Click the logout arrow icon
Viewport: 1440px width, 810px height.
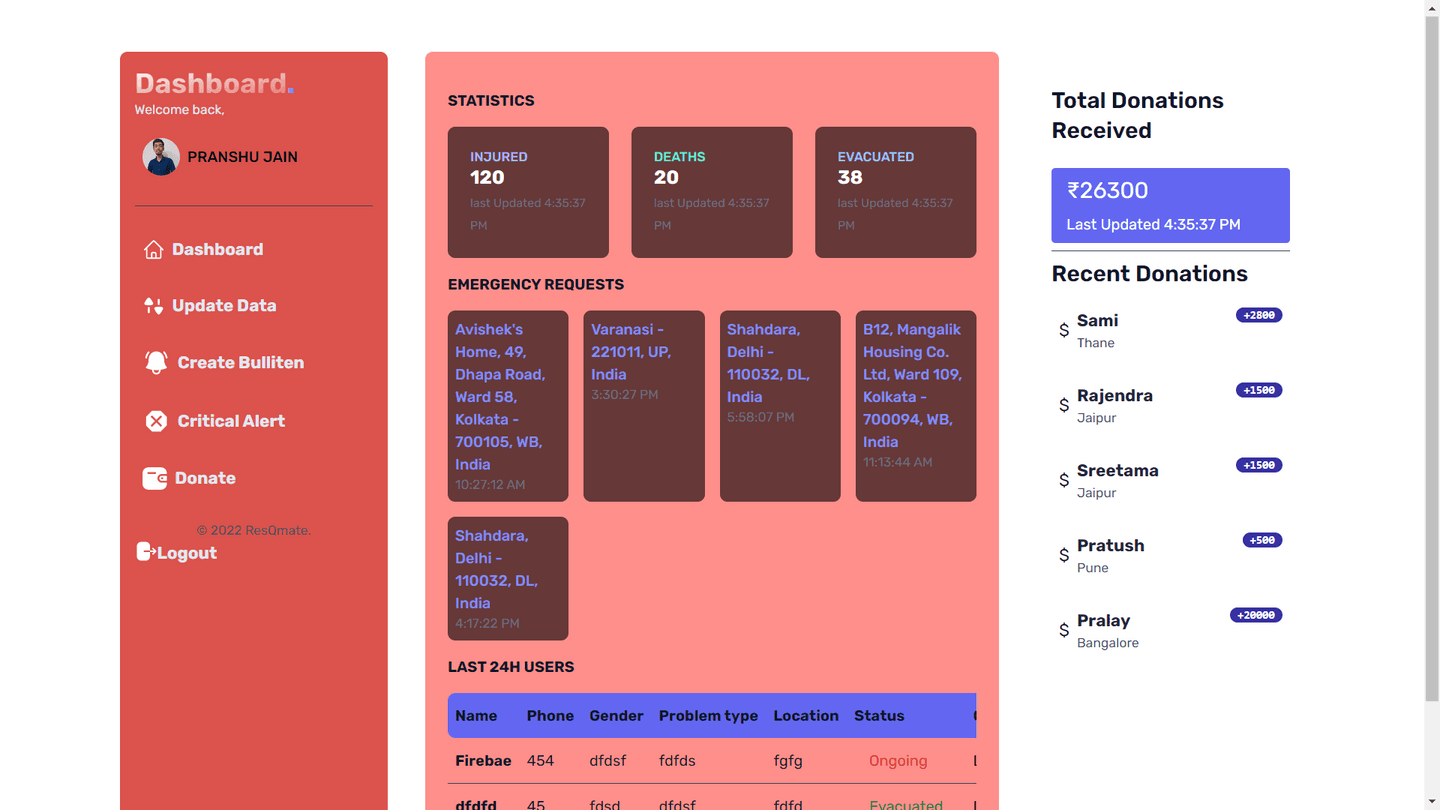pos(146,552)
